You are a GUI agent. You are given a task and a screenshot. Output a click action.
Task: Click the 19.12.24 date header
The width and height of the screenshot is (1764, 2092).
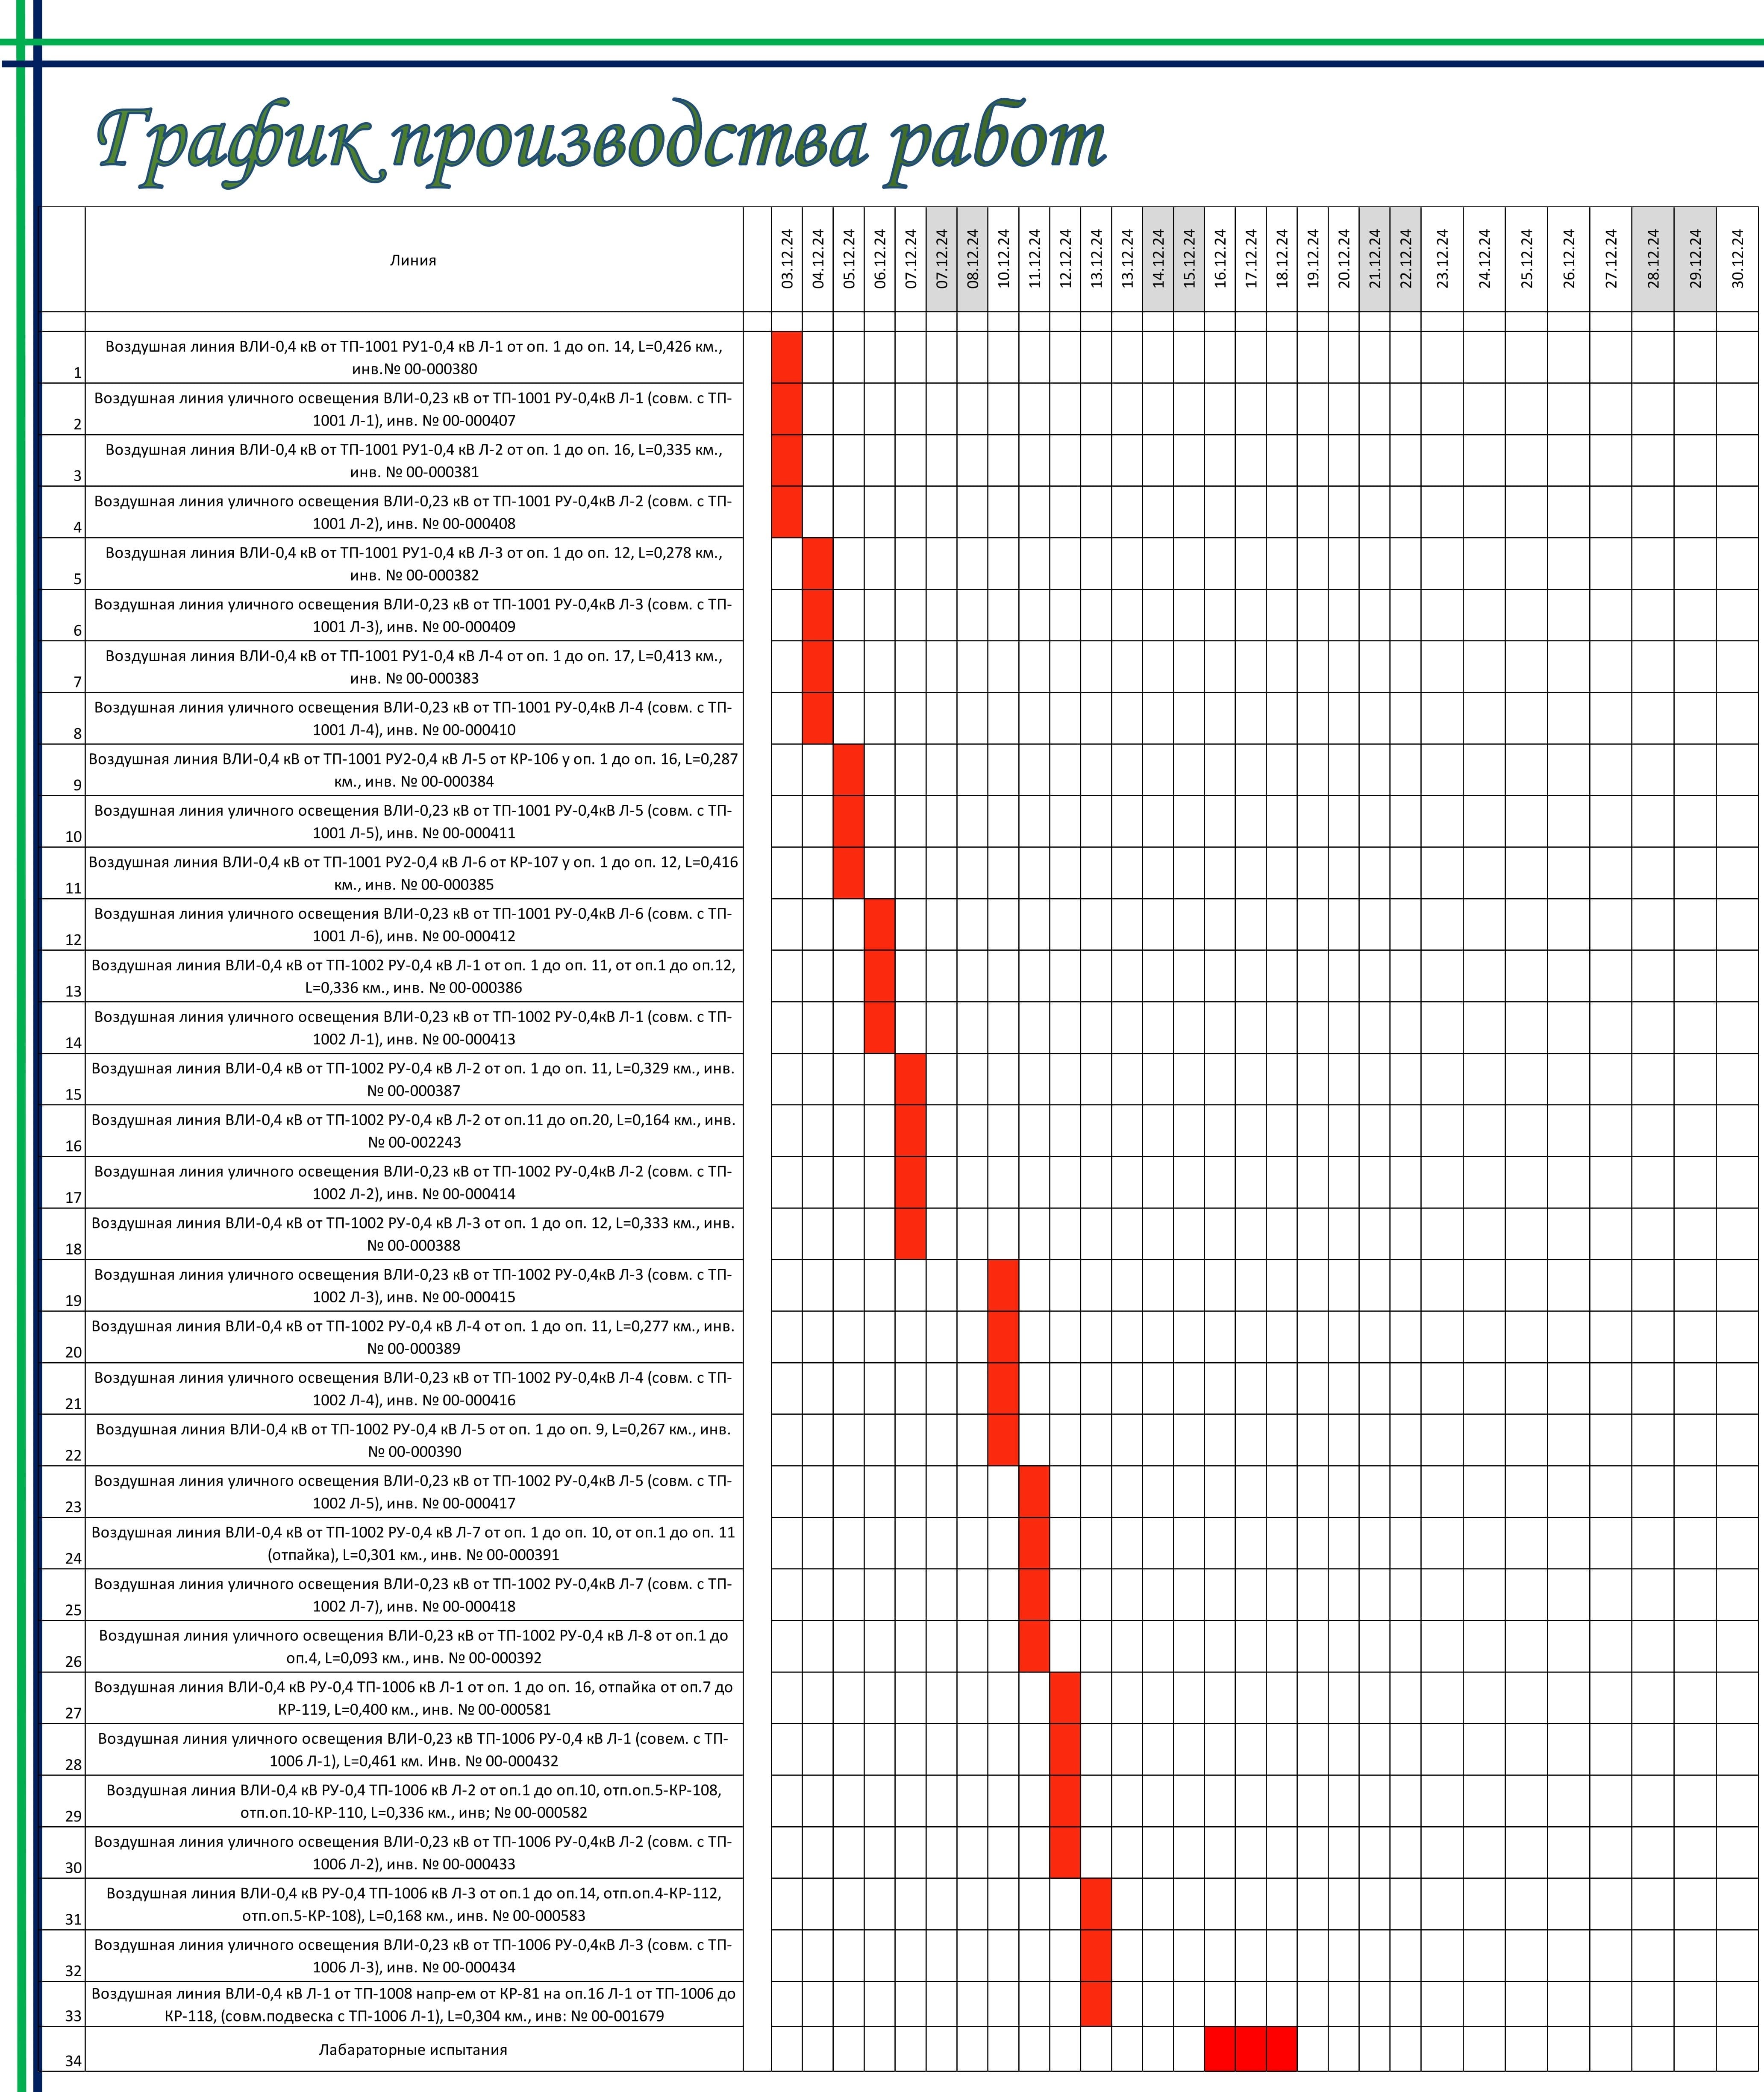[1314, 260]
